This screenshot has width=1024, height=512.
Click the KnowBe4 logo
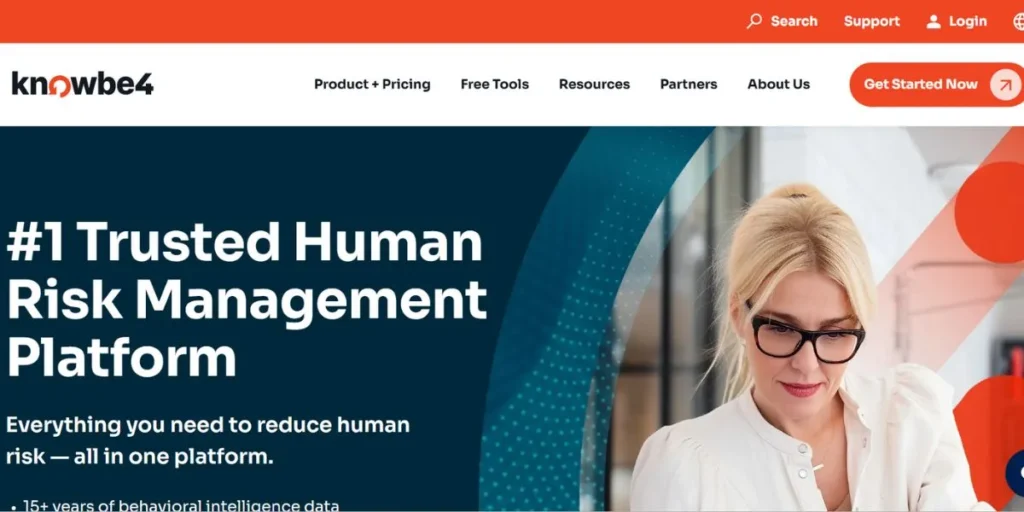click(83, 85)
